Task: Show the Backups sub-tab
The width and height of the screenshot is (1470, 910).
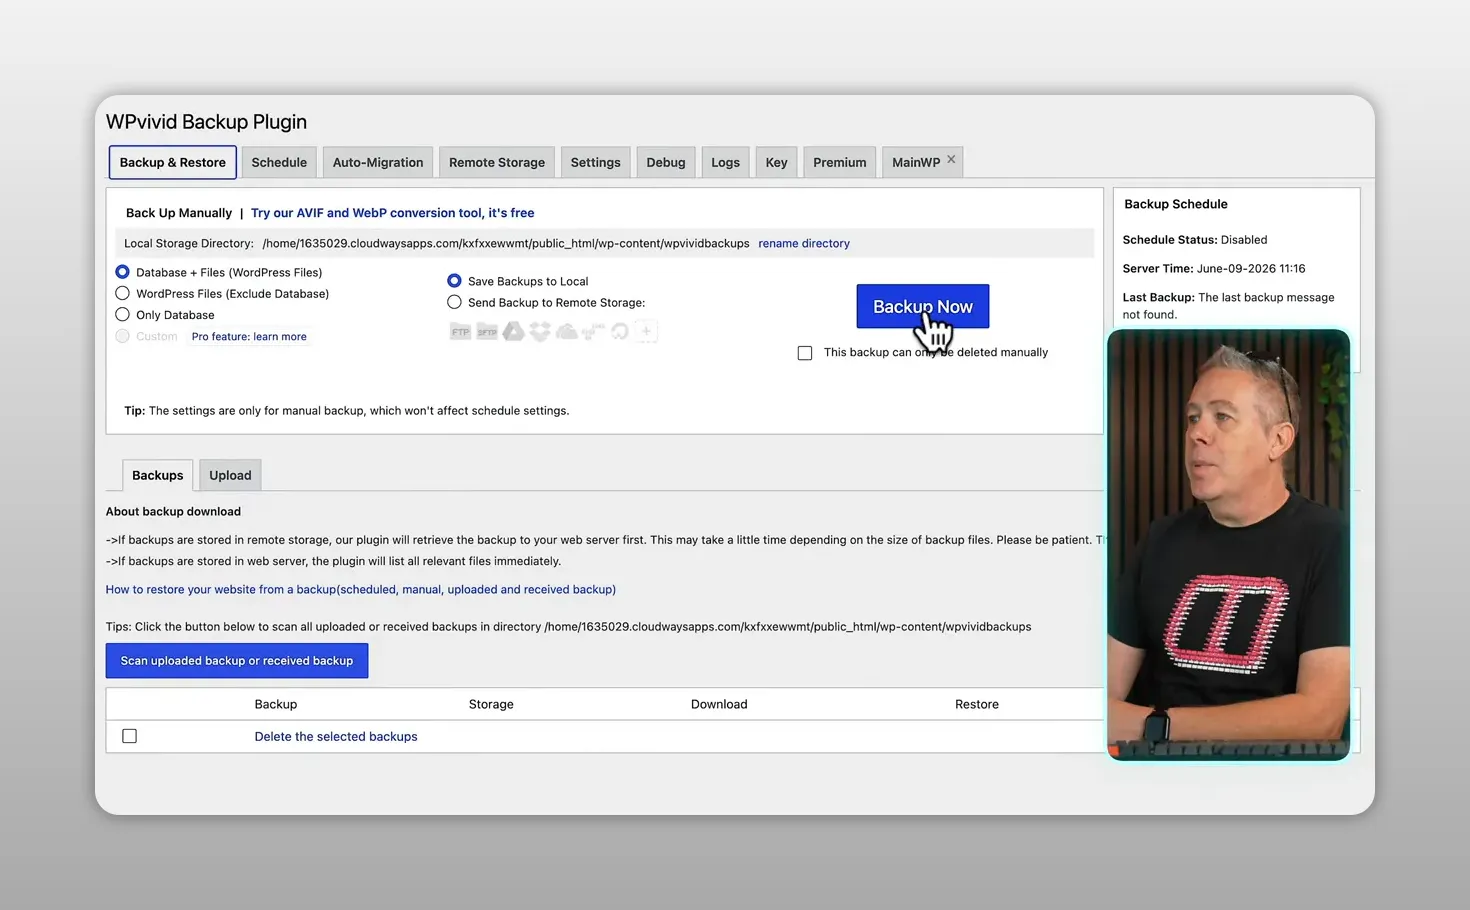Action: (x=158, y=475)
